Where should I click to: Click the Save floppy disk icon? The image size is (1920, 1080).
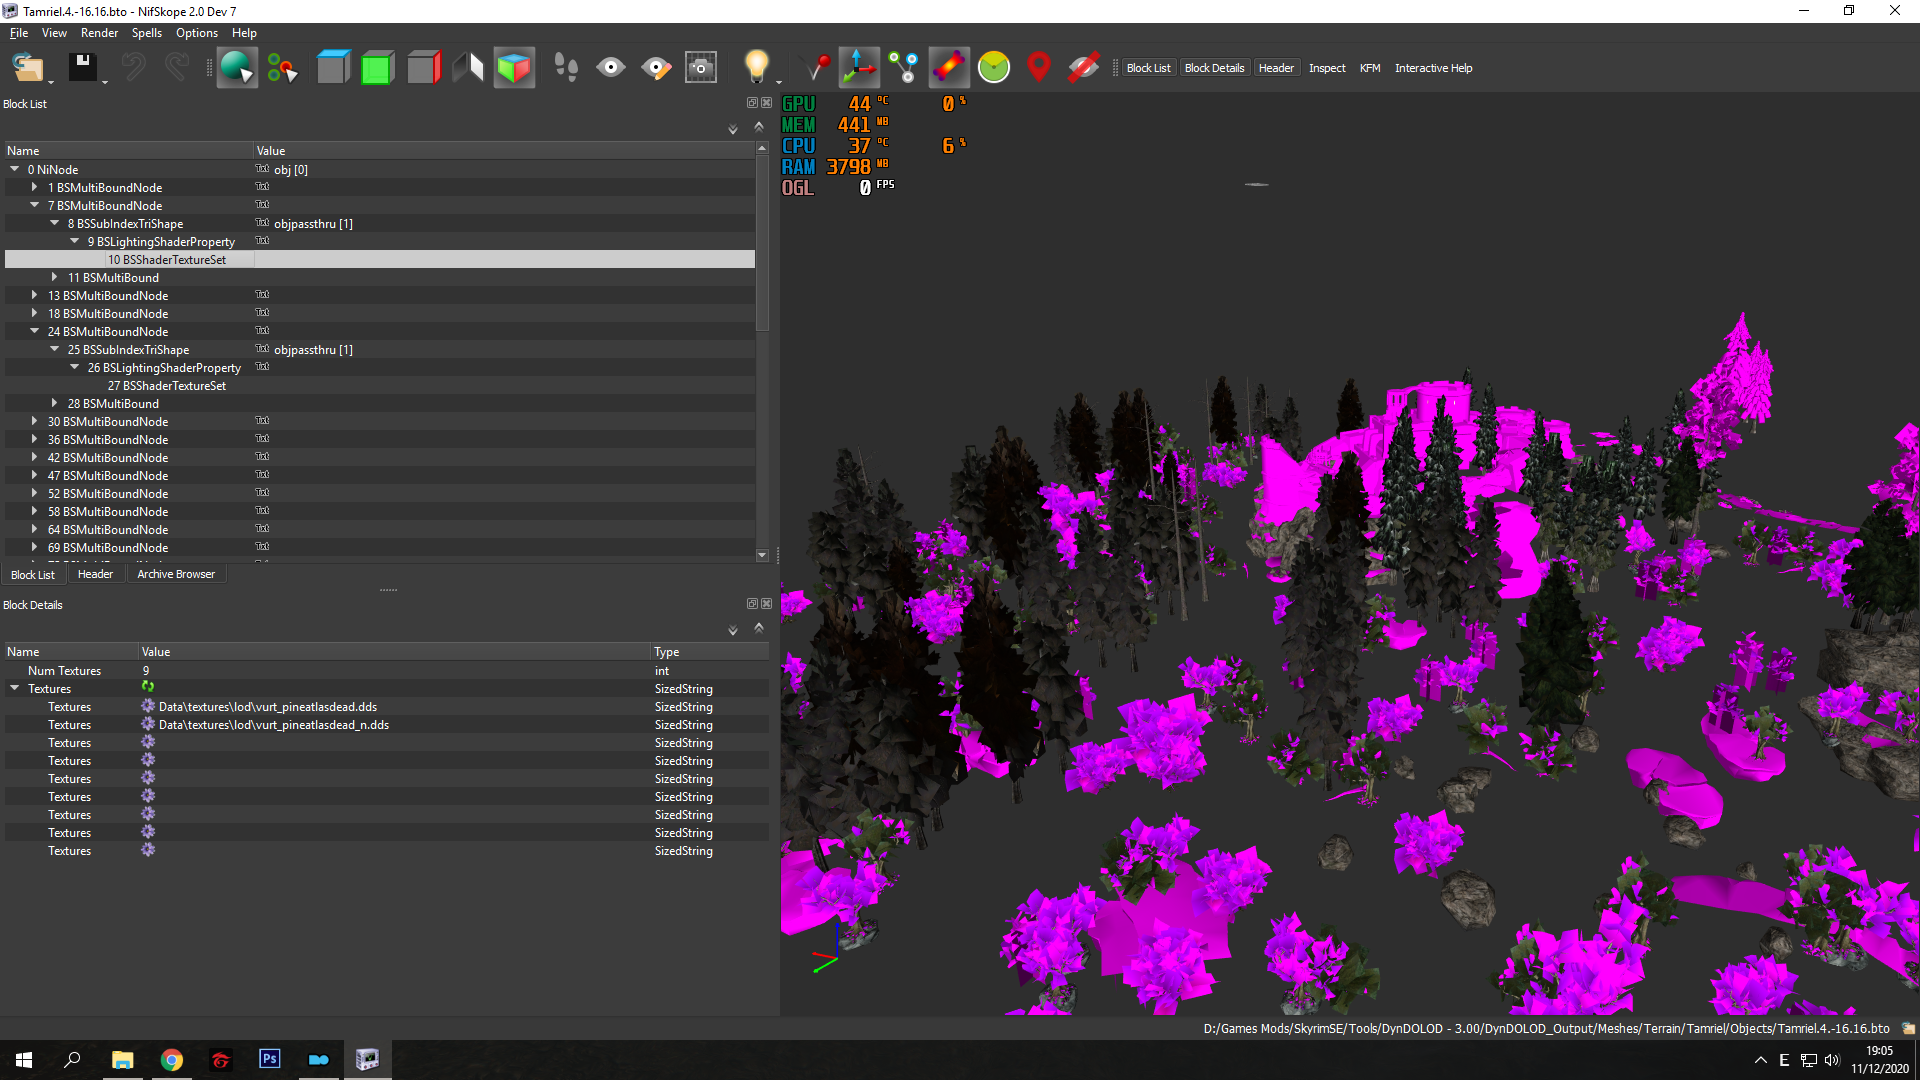click(83, 67)
